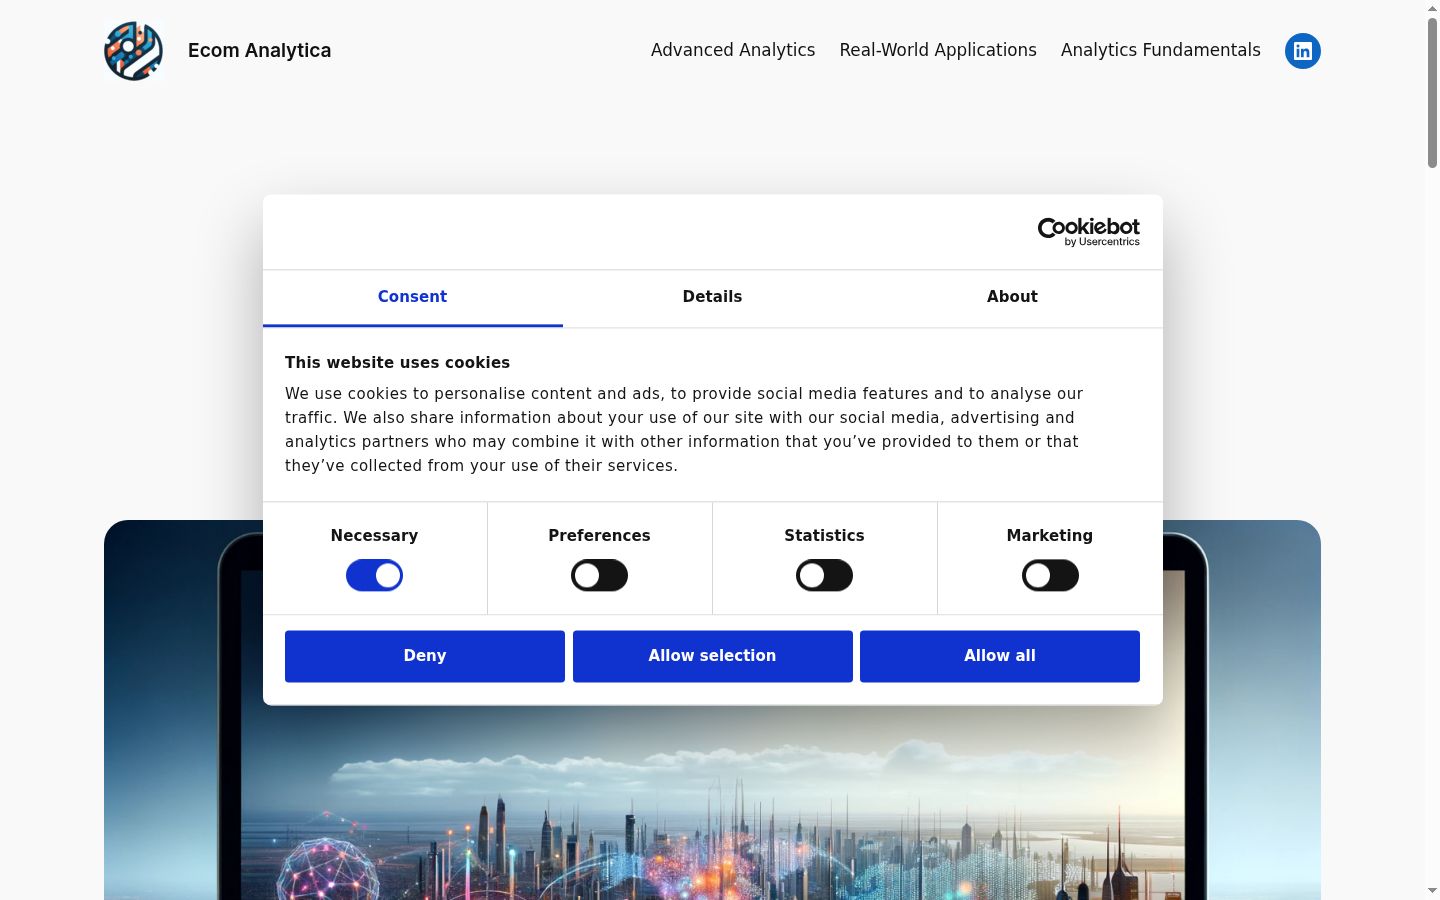Click the scrollbar down arrow

[1432, 891]
